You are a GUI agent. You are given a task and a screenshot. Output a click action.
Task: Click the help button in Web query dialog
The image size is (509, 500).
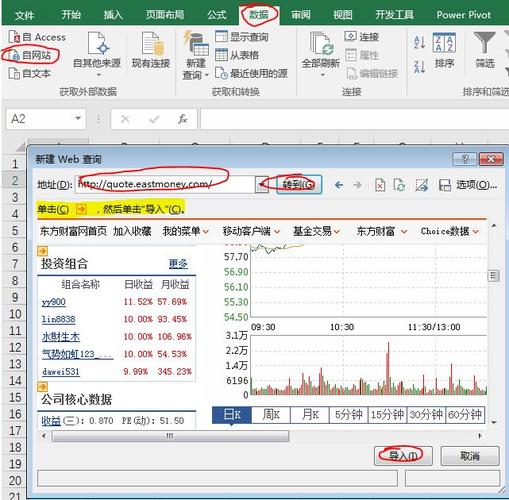tap(465, 159)
